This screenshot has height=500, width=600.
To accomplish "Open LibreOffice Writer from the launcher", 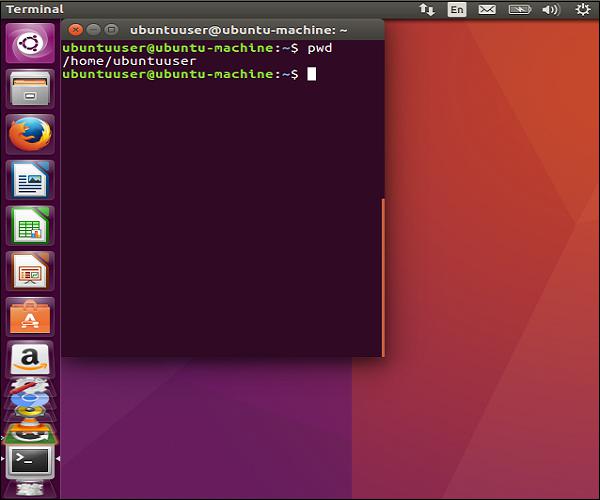I will (30, 180).
